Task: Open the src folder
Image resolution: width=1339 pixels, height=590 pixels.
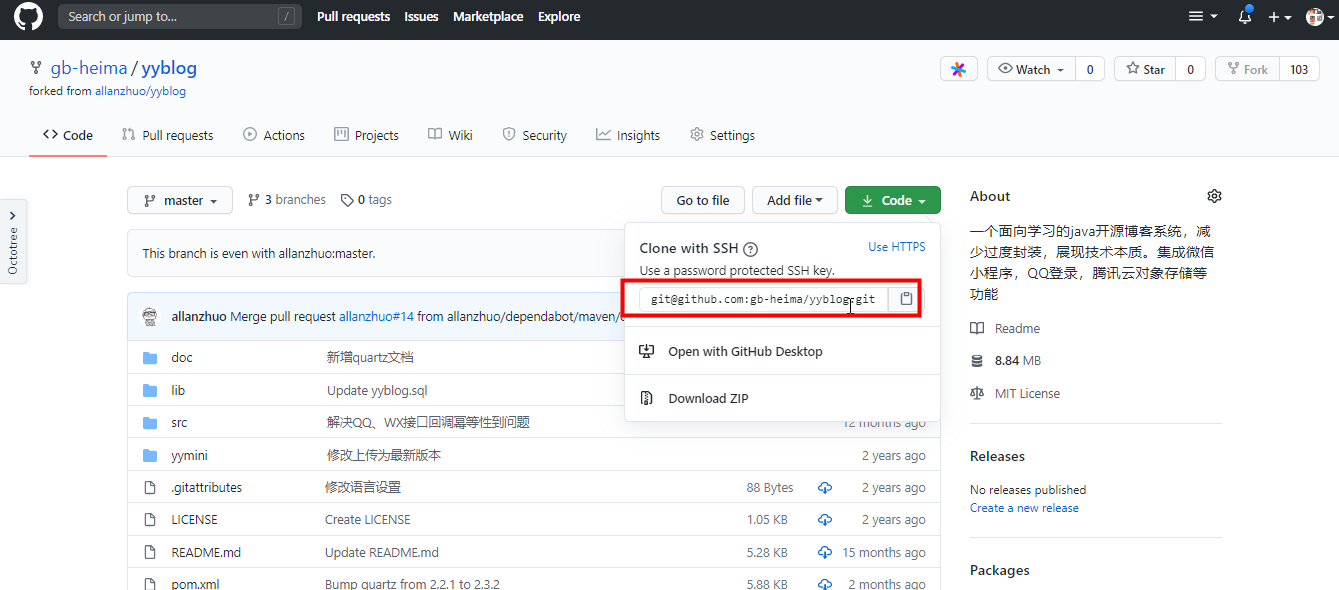Action: [x=179, y=422]
